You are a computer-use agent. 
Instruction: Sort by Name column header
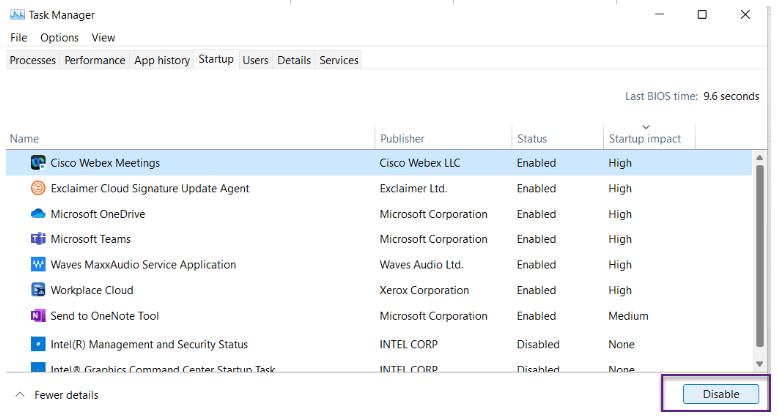pos(24,139)
